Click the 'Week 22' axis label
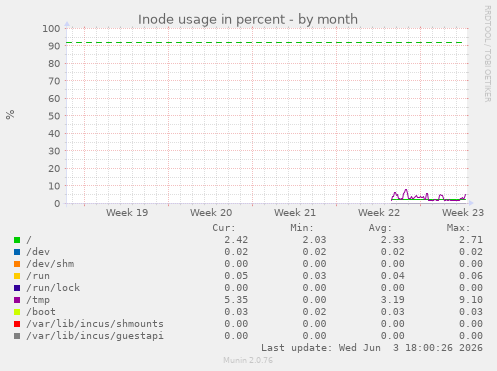 point(379,213)
